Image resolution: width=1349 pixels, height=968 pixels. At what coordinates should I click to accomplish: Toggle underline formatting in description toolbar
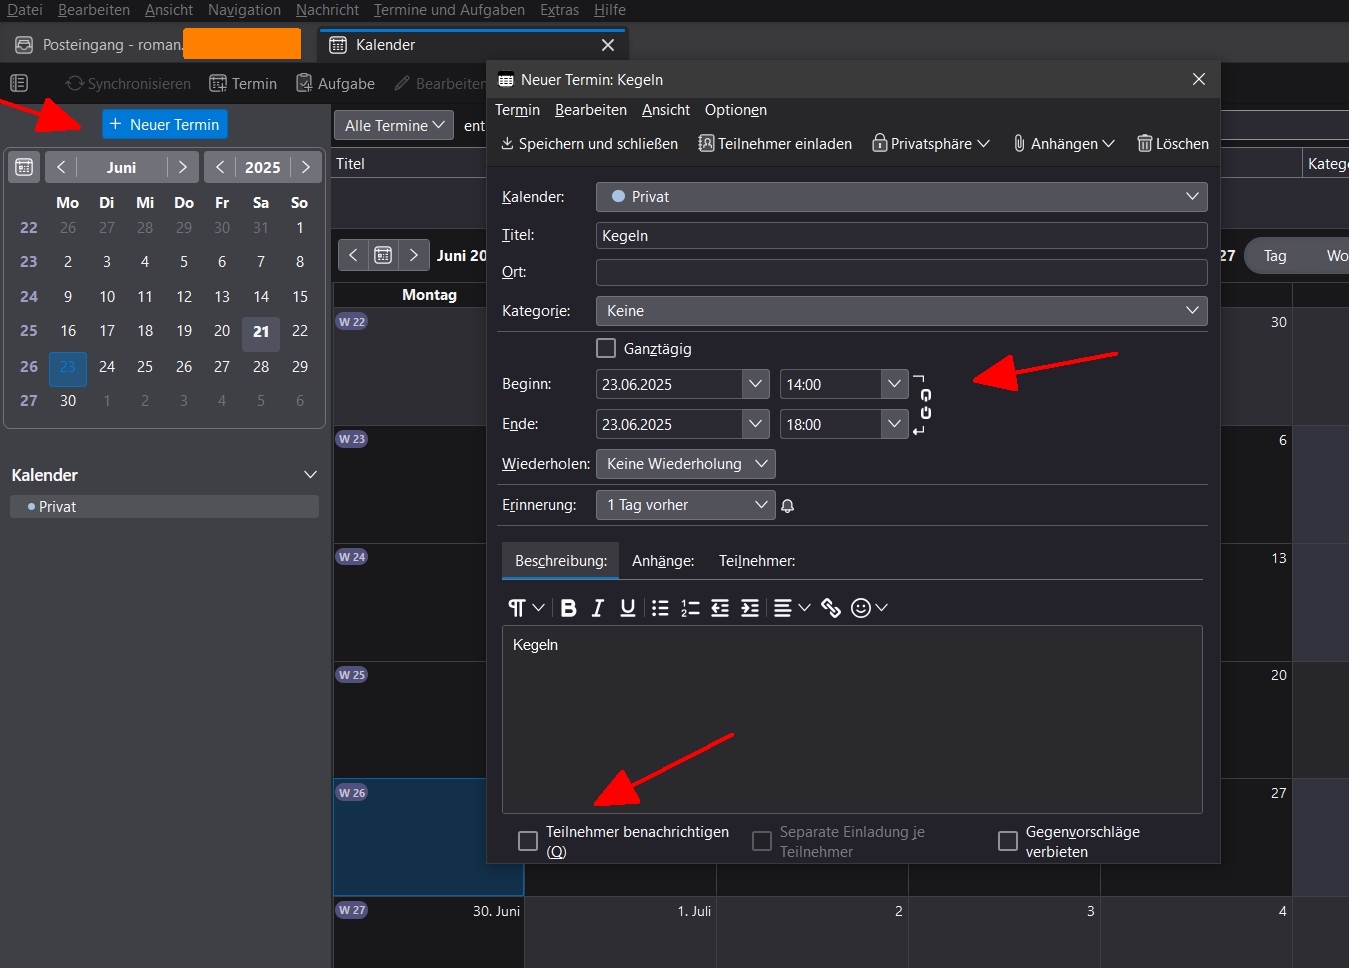coord(628,608)
